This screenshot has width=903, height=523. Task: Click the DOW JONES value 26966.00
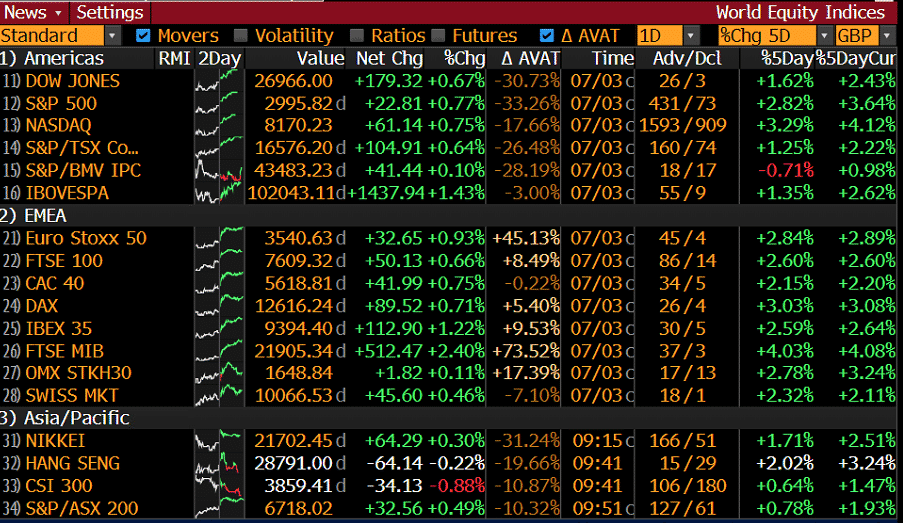(x=293, y=81)
